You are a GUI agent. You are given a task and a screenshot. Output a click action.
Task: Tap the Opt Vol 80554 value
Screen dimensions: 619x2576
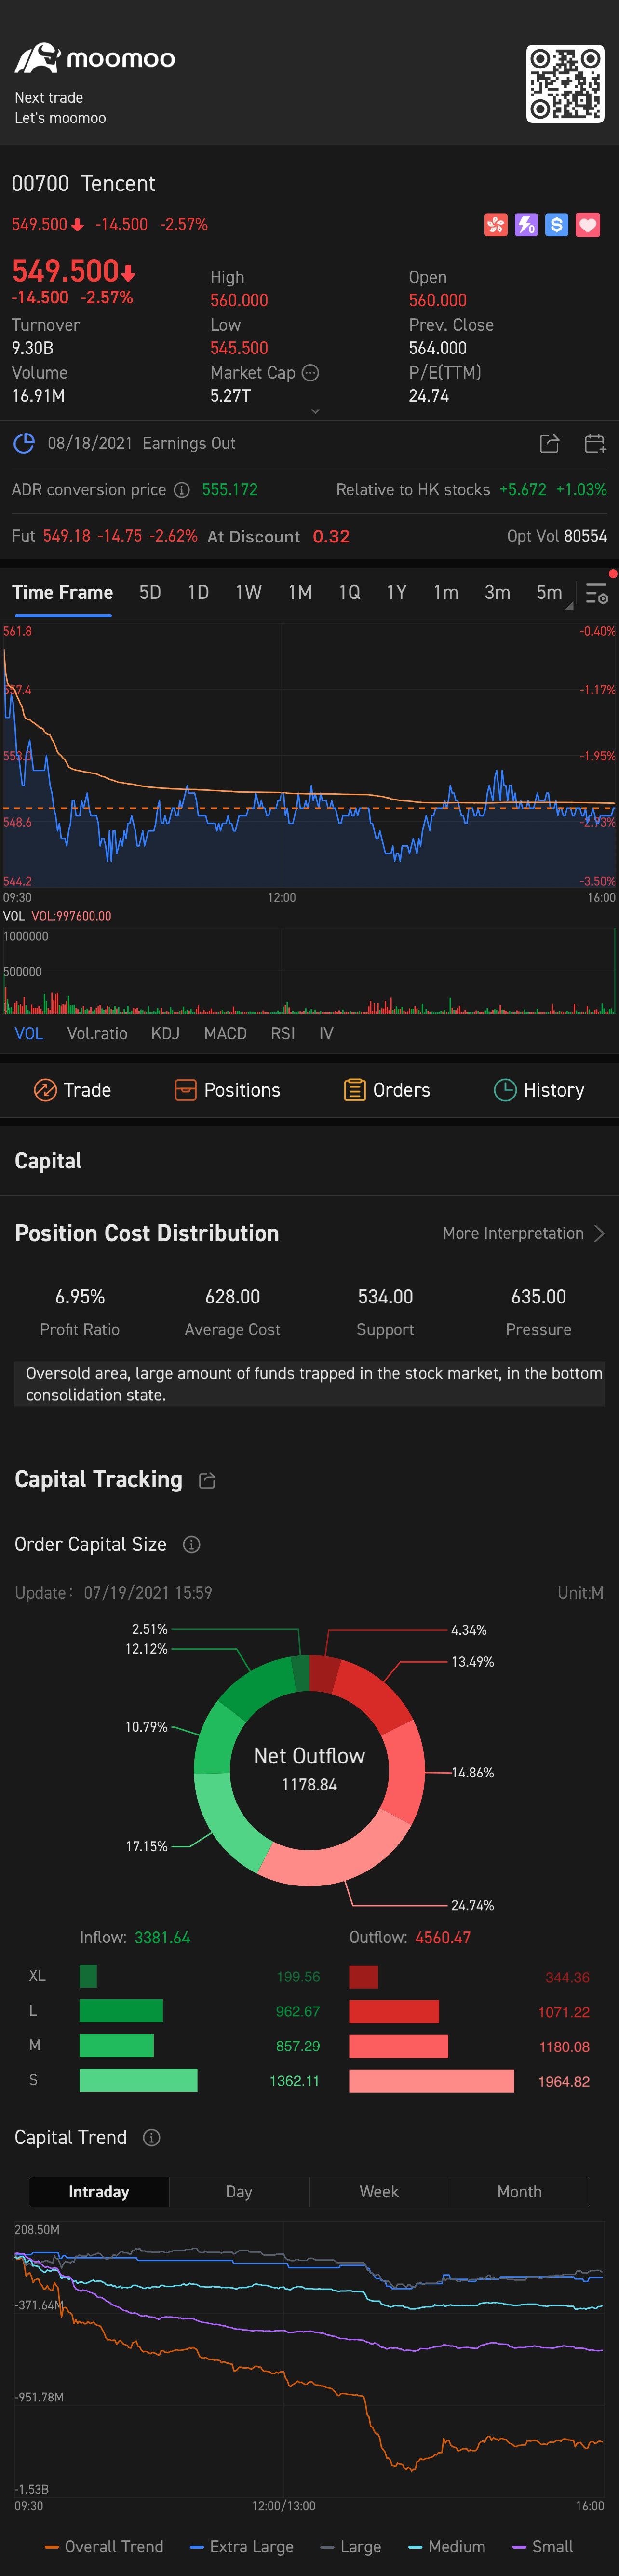(x=557, y=536)
